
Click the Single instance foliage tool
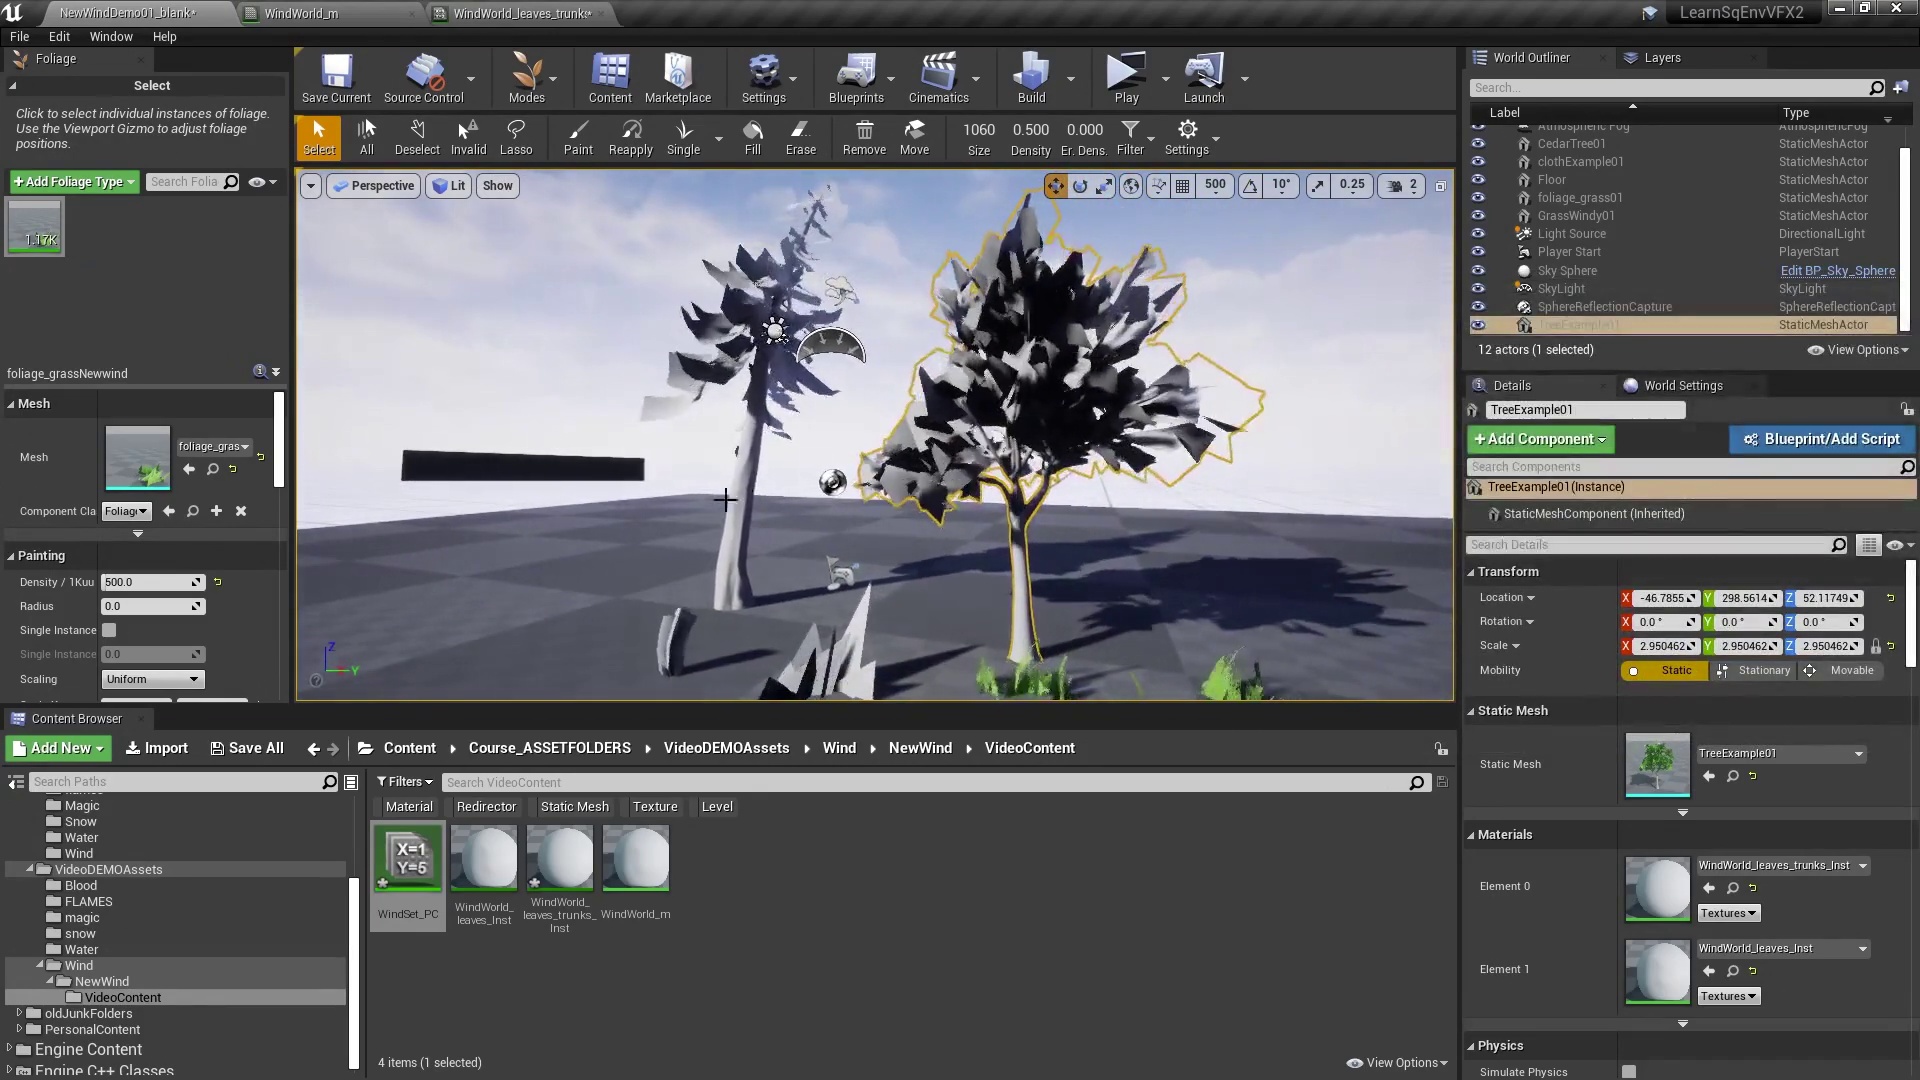coord(683,136)
